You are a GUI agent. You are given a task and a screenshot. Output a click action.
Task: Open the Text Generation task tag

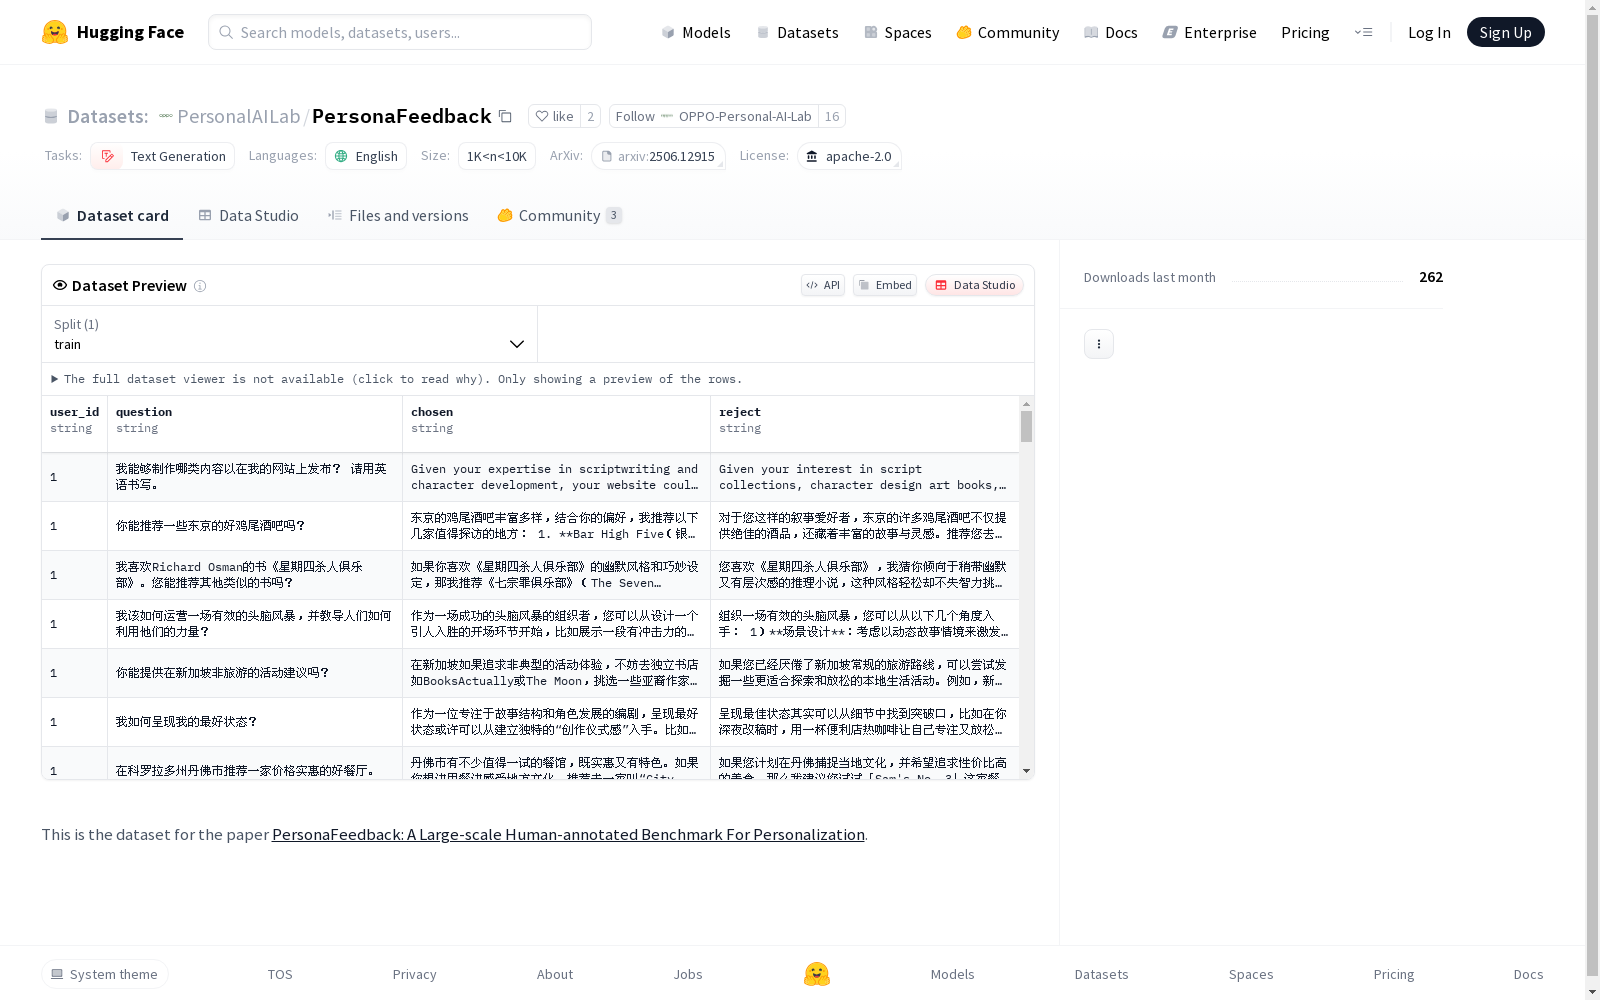163,156
